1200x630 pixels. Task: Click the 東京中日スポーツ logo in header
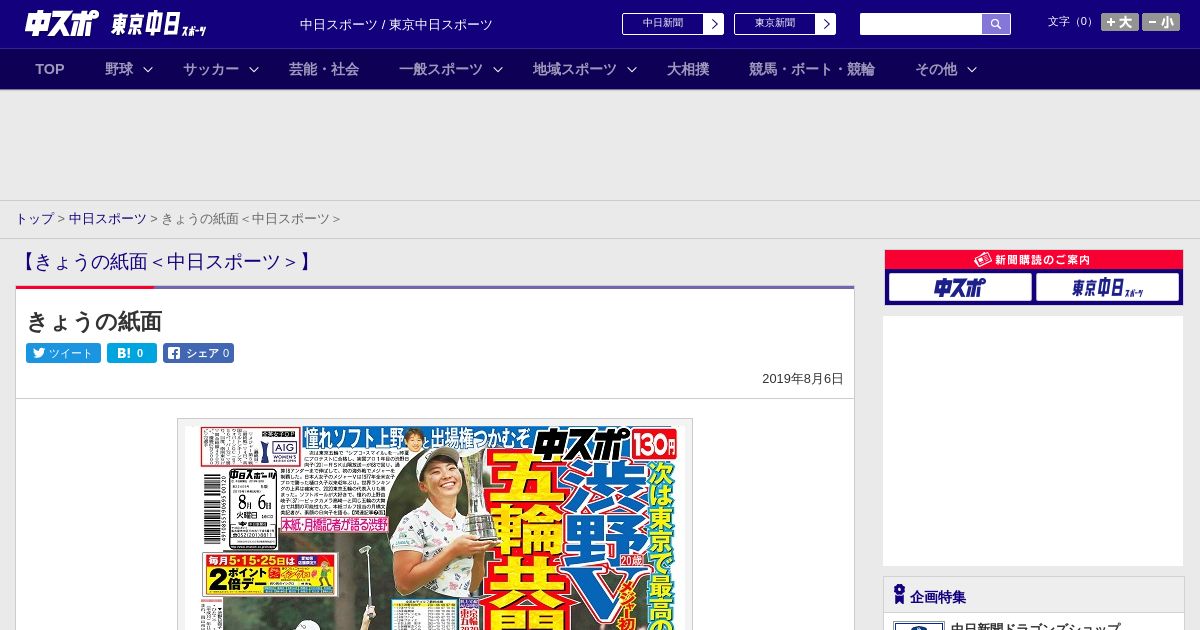click(x=159, y=24)
